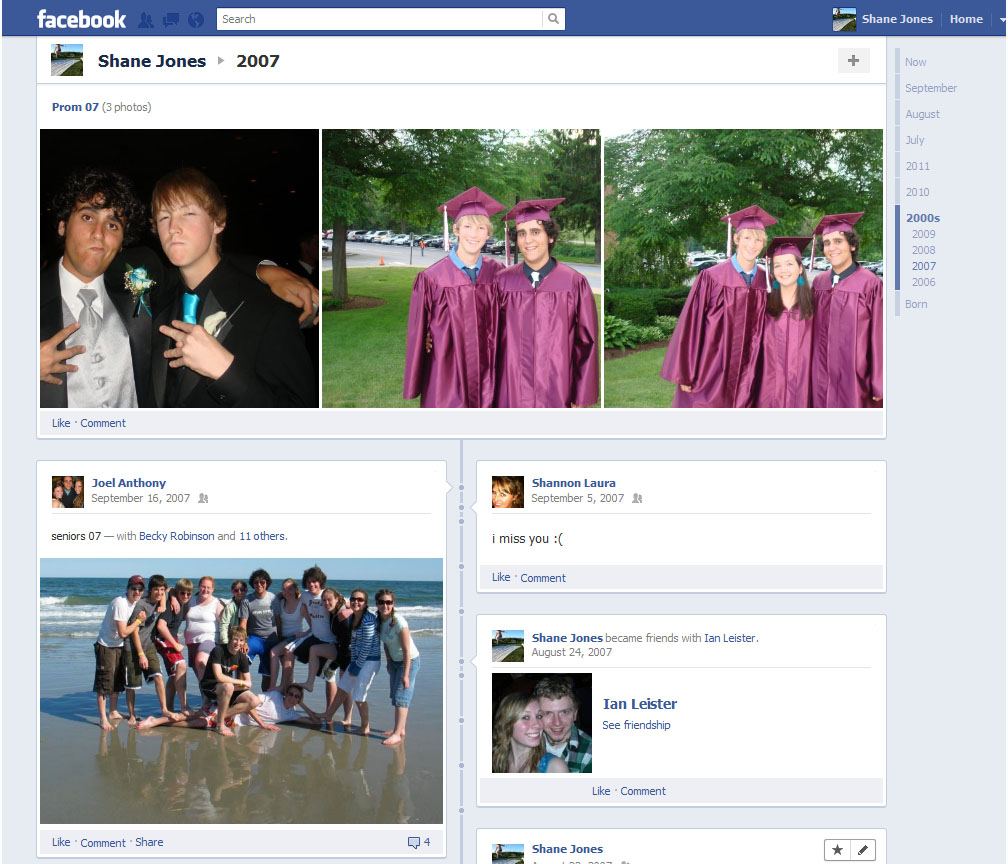Focus the Search input field

[379, 19]
